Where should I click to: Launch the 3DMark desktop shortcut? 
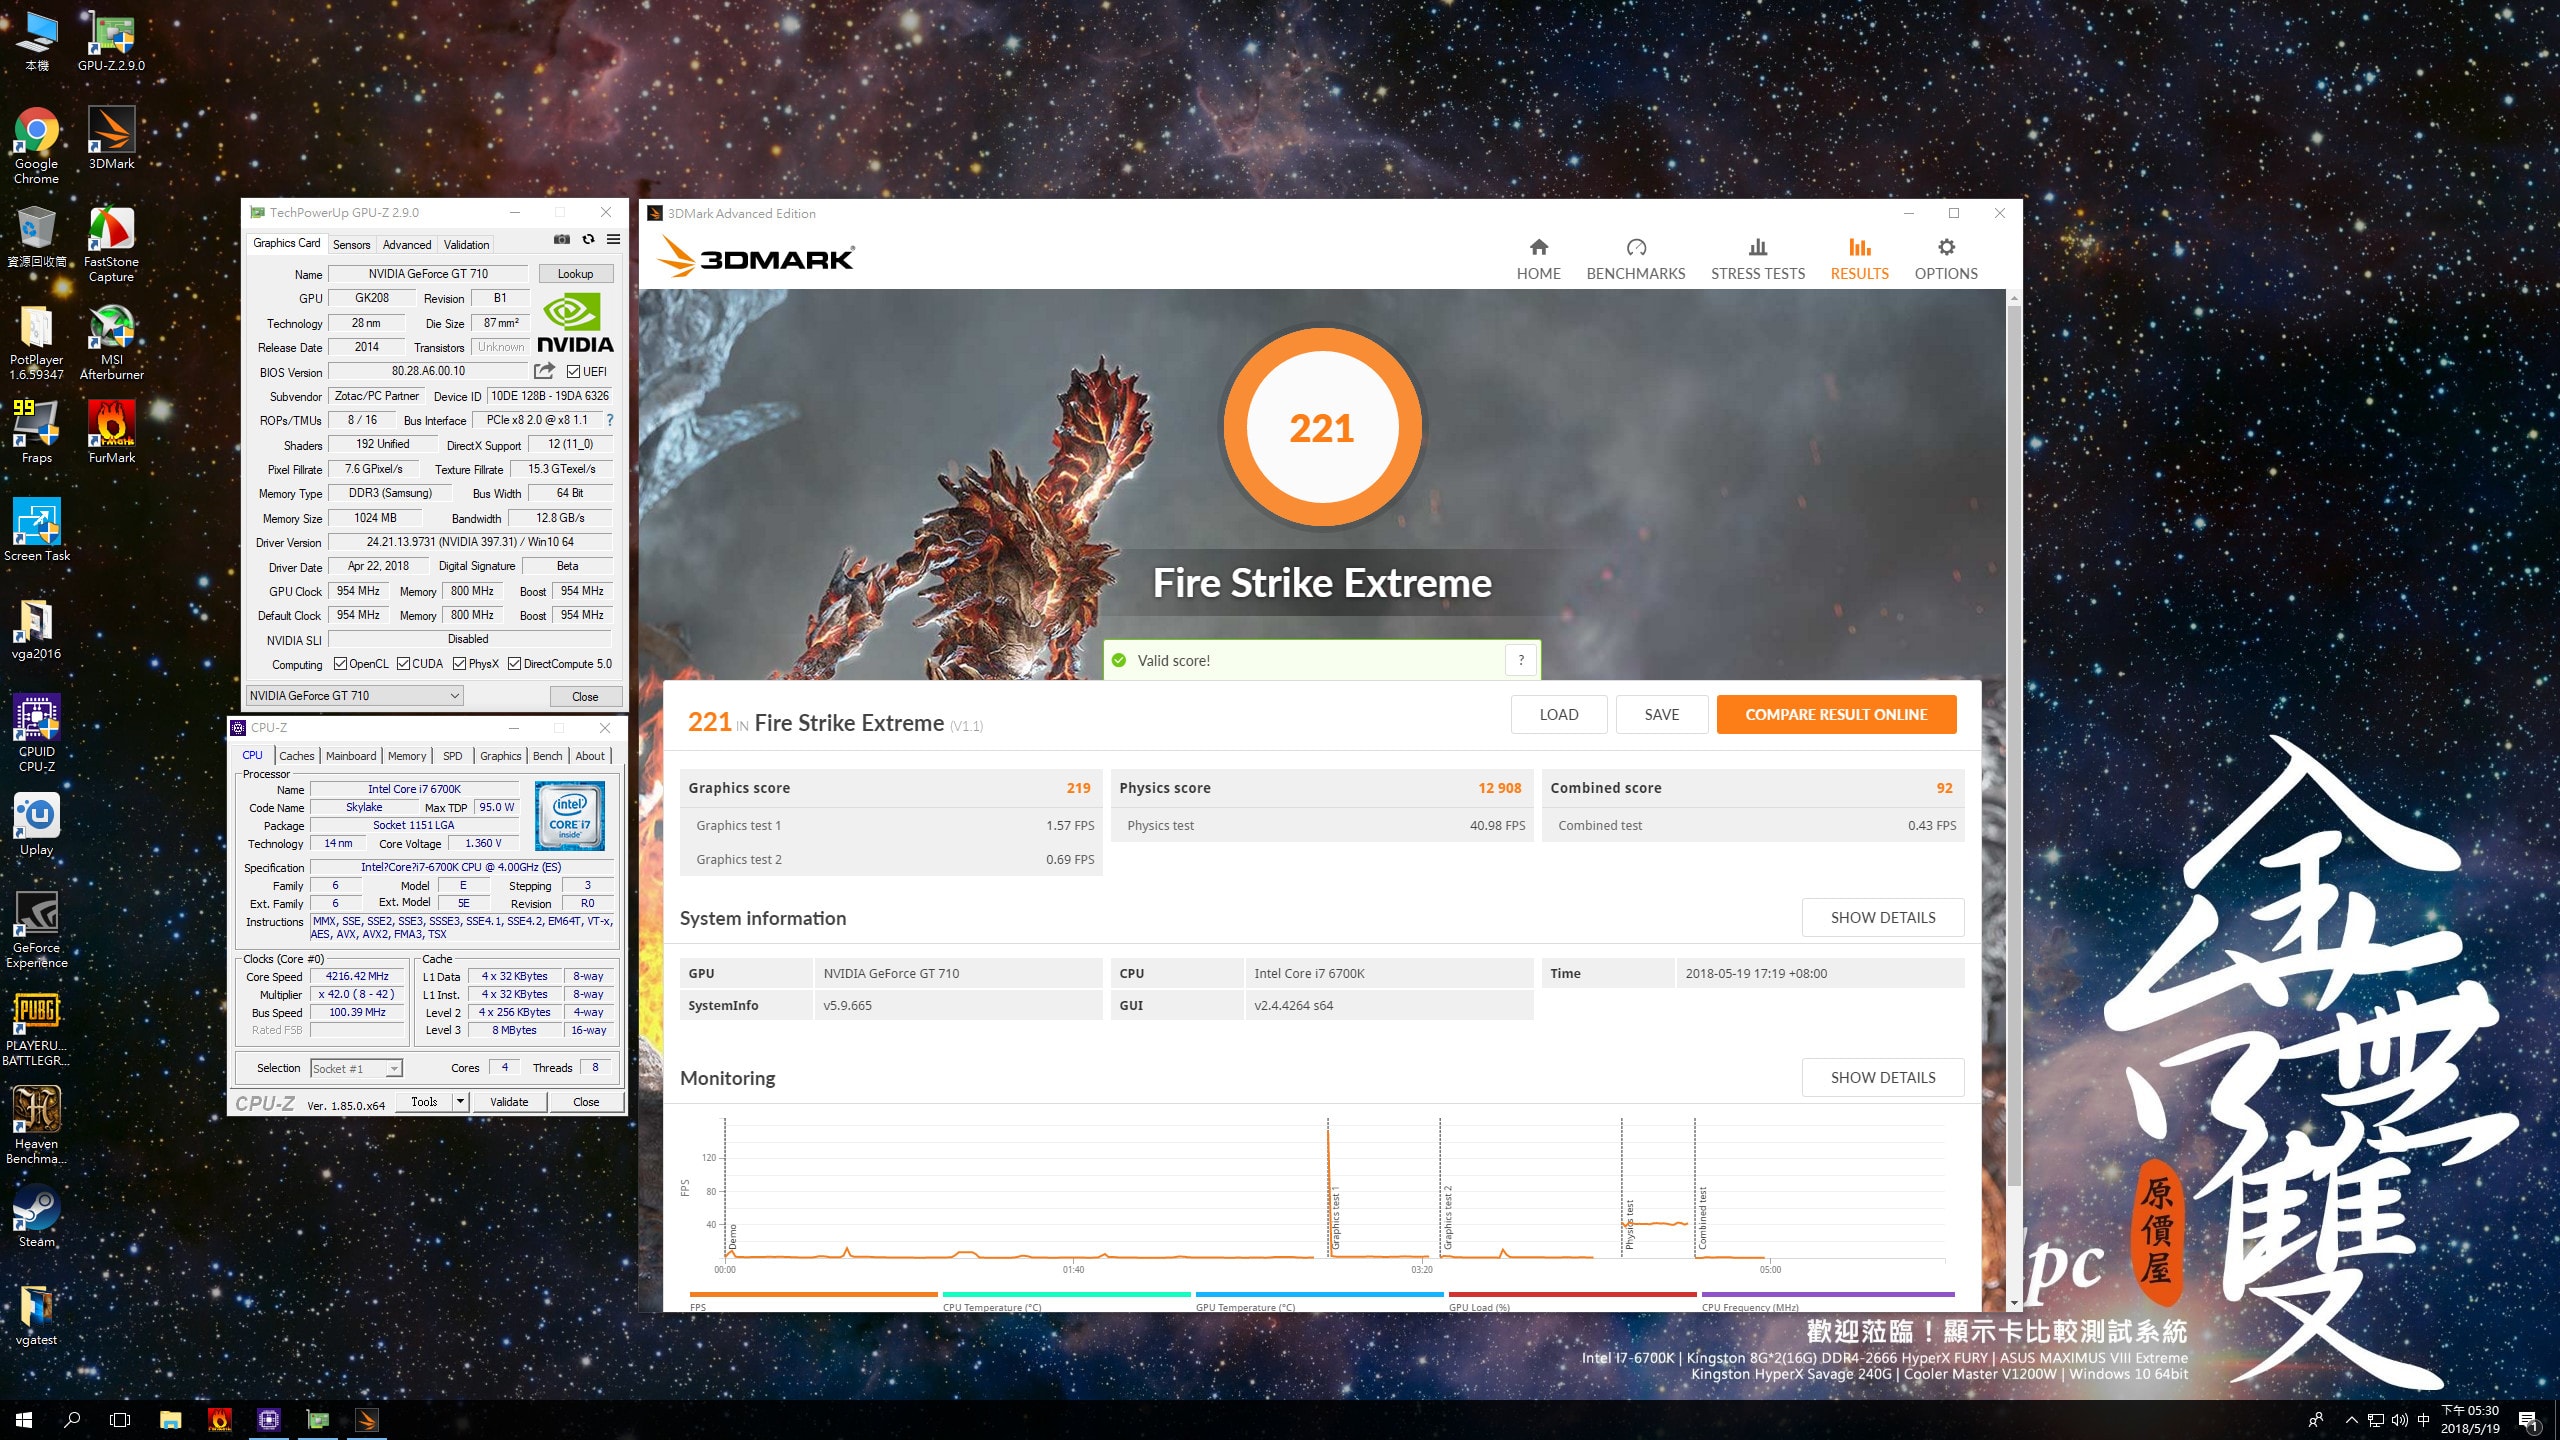coord(111,138)
